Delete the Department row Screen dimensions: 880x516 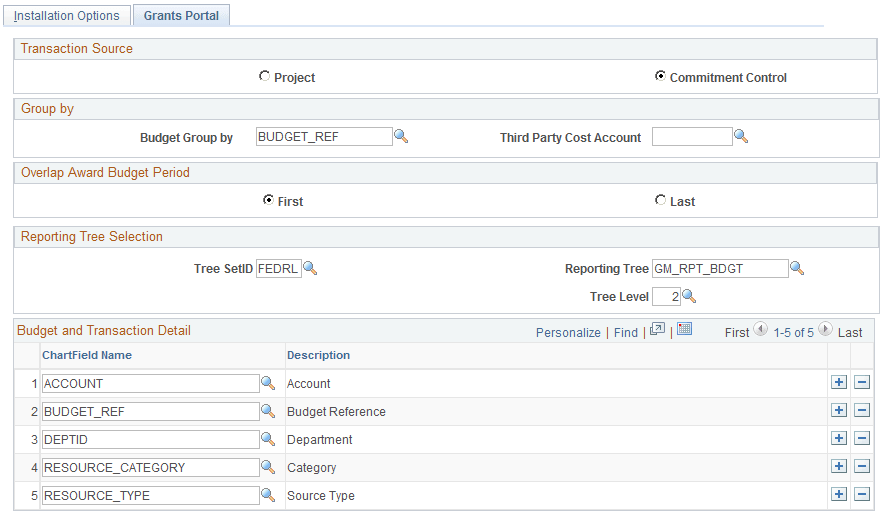coord(862,439)
